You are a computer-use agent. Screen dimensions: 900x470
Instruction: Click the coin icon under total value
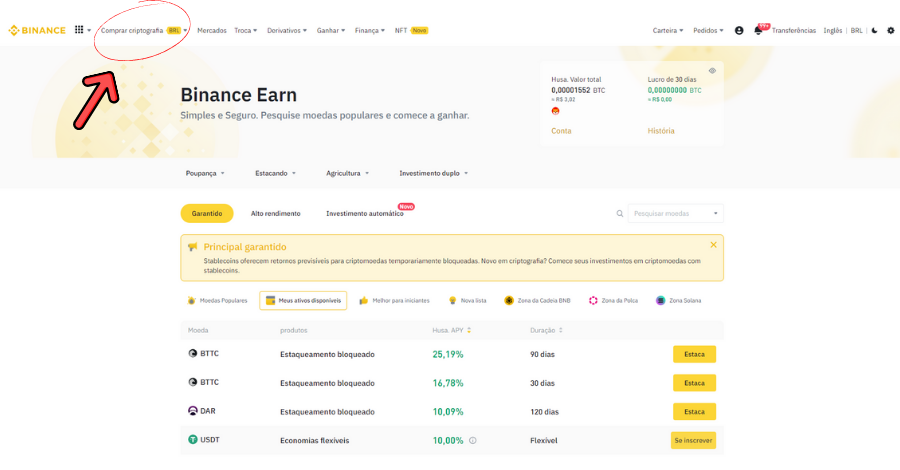(x=555, y=111)
